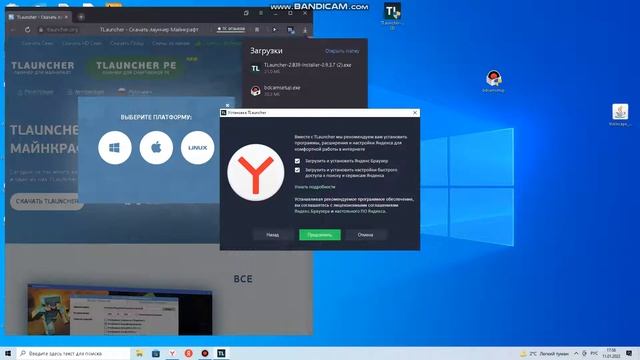Click the TLAUNCHER site logo
Viewport: 640px width, 360px height.
point(42,67)
